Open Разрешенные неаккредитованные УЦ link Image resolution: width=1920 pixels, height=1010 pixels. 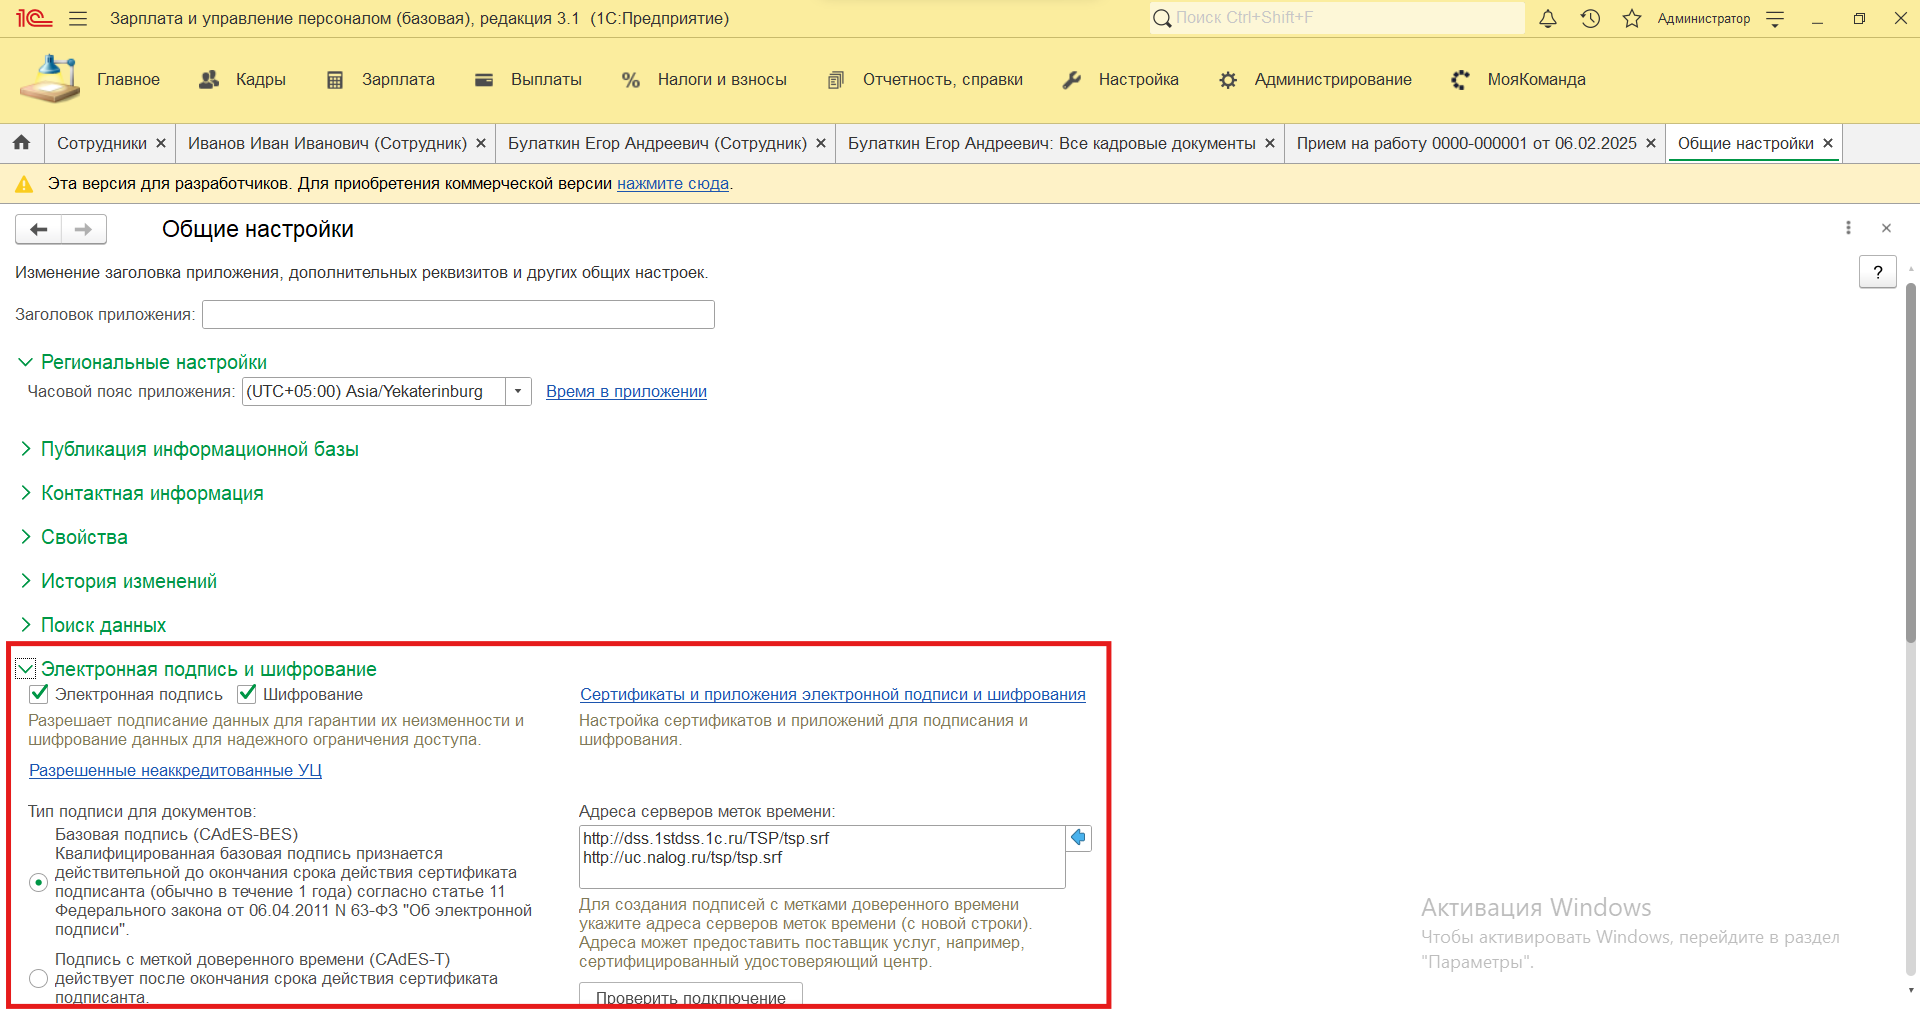point(175,771)
